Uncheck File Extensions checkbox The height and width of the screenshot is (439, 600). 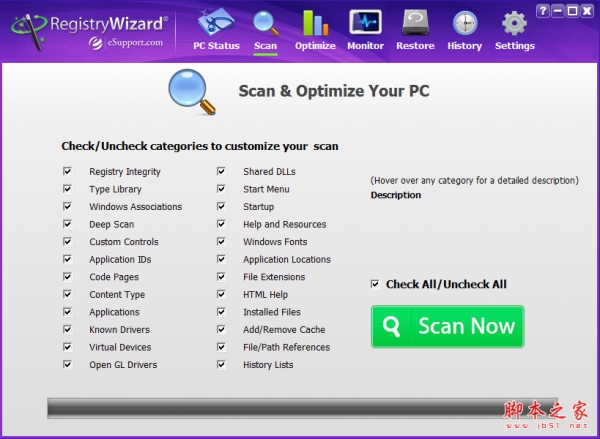pyautogui.click(x=222, y=276)
